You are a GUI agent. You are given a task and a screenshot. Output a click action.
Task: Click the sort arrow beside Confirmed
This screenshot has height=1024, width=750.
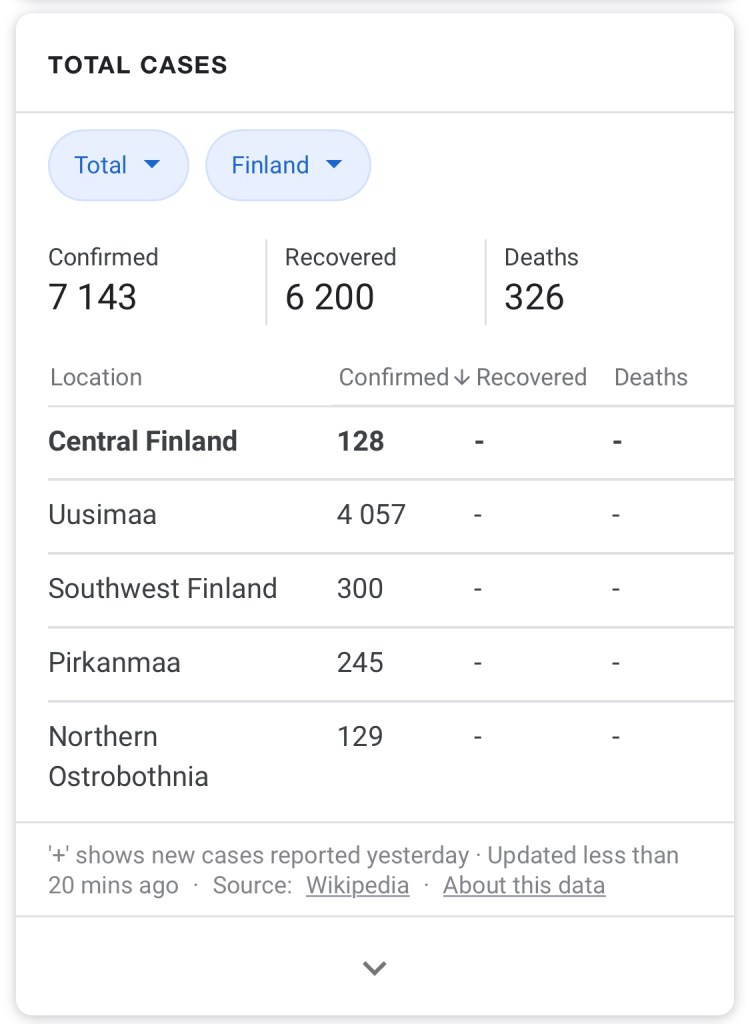(461, 378)
